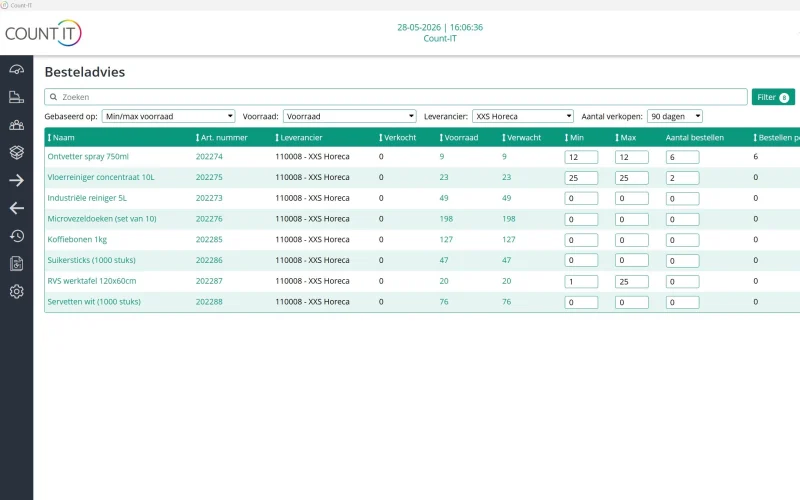The height and width of the screenshot is (500, 800).
Task: Click Verwacht value 127 for Koffiebonen
Action: tap(509, 239)
